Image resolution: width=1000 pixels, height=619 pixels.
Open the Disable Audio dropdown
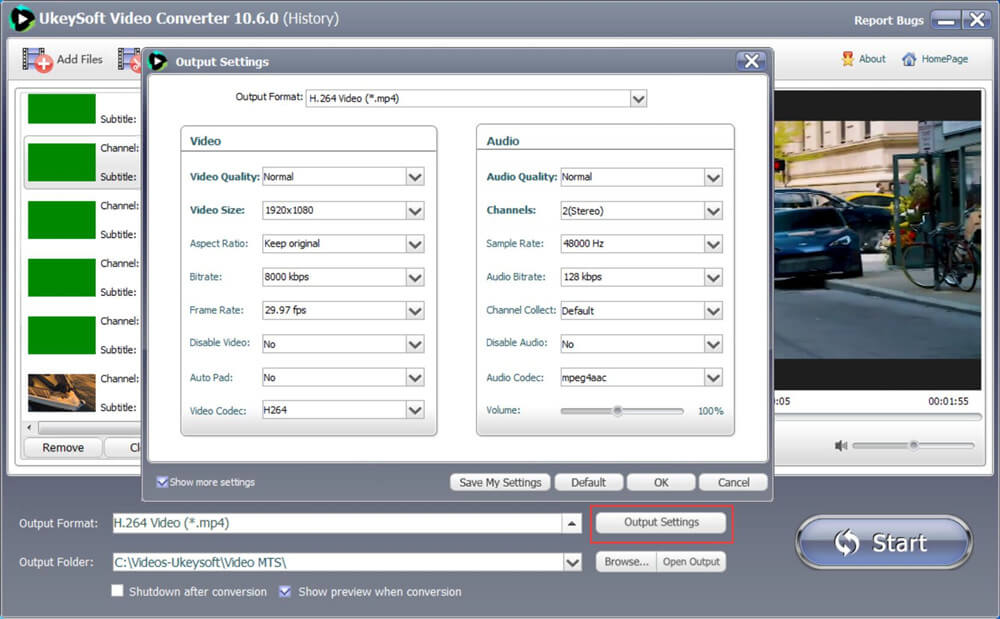coord(642,344)
